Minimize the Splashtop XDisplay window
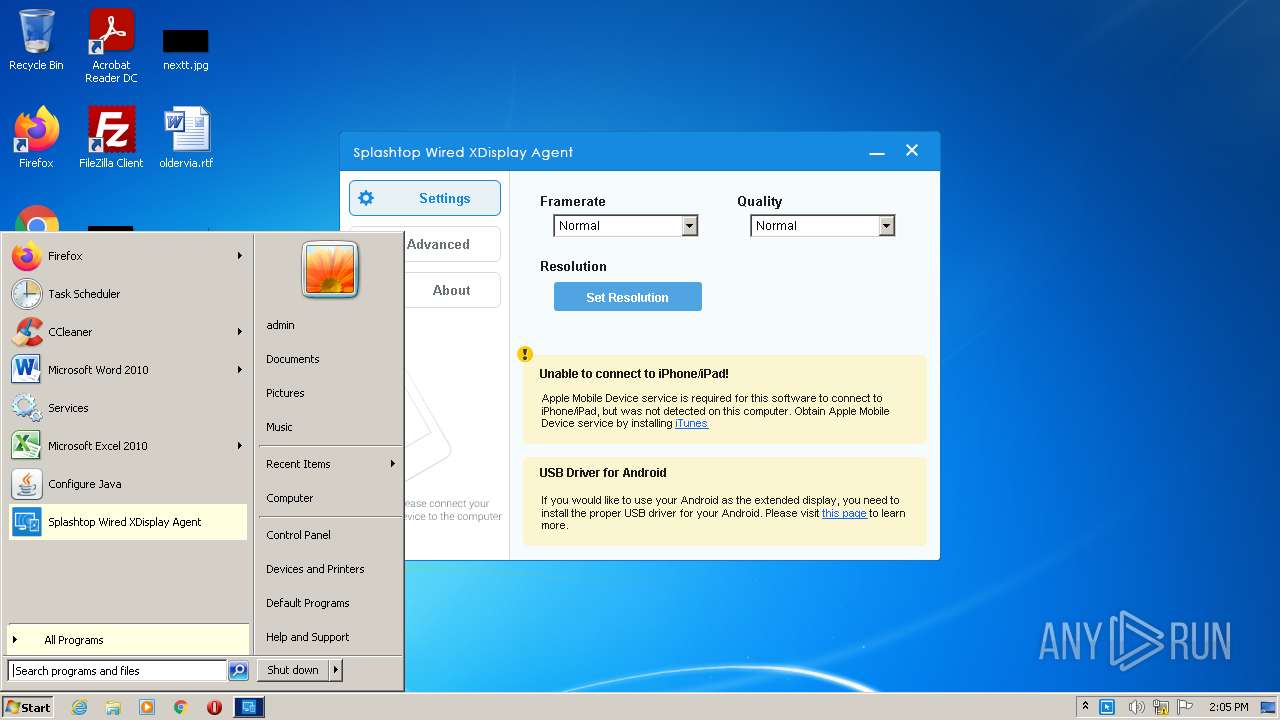This screenshot has height=720, width=1280. pos(877,152)
